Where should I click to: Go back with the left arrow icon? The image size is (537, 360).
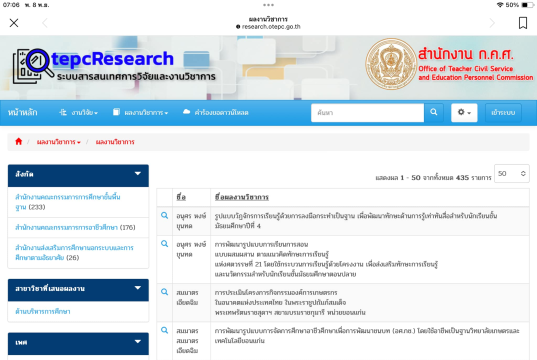45,23
